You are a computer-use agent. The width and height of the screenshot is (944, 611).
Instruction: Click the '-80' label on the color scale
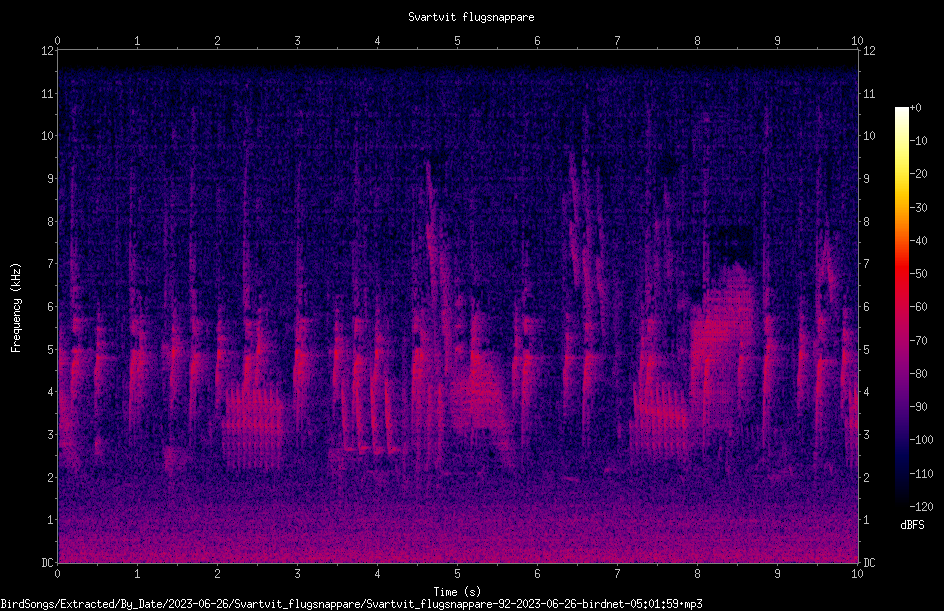[x=919, y=374]
